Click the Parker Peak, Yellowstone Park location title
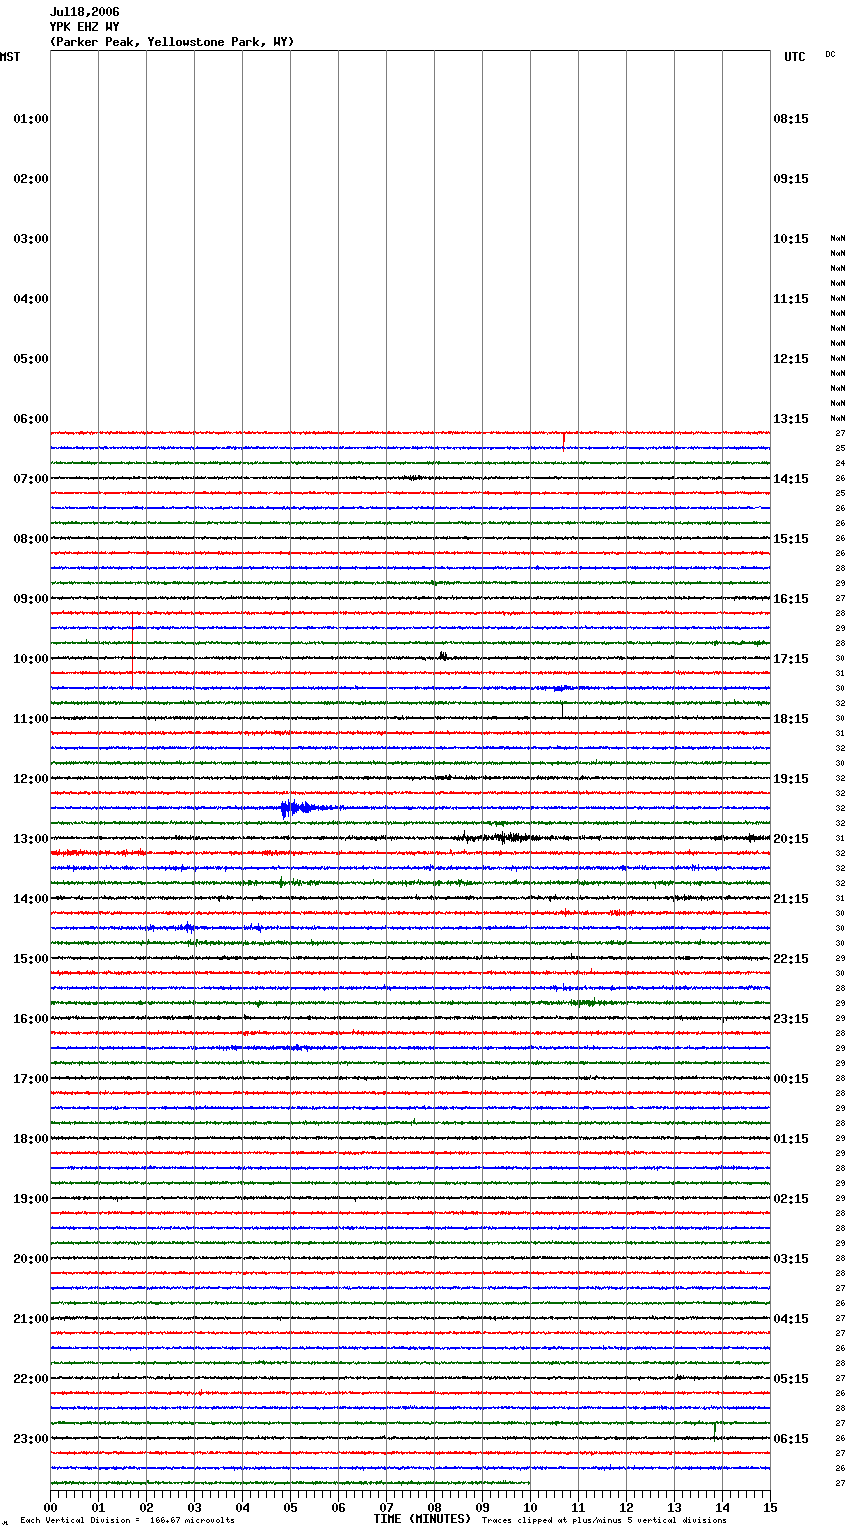Image resolution: width=850 pixels, height=1534 pixels. click(x=172, y=42)
